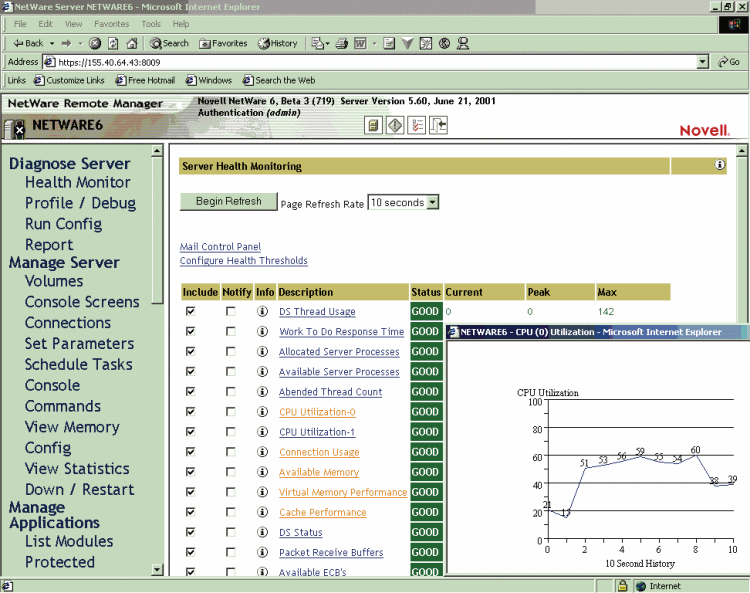Click the Begin Refresh button
Screen dimensions: 750x593
pyautogui.click(x=229, y=201)
